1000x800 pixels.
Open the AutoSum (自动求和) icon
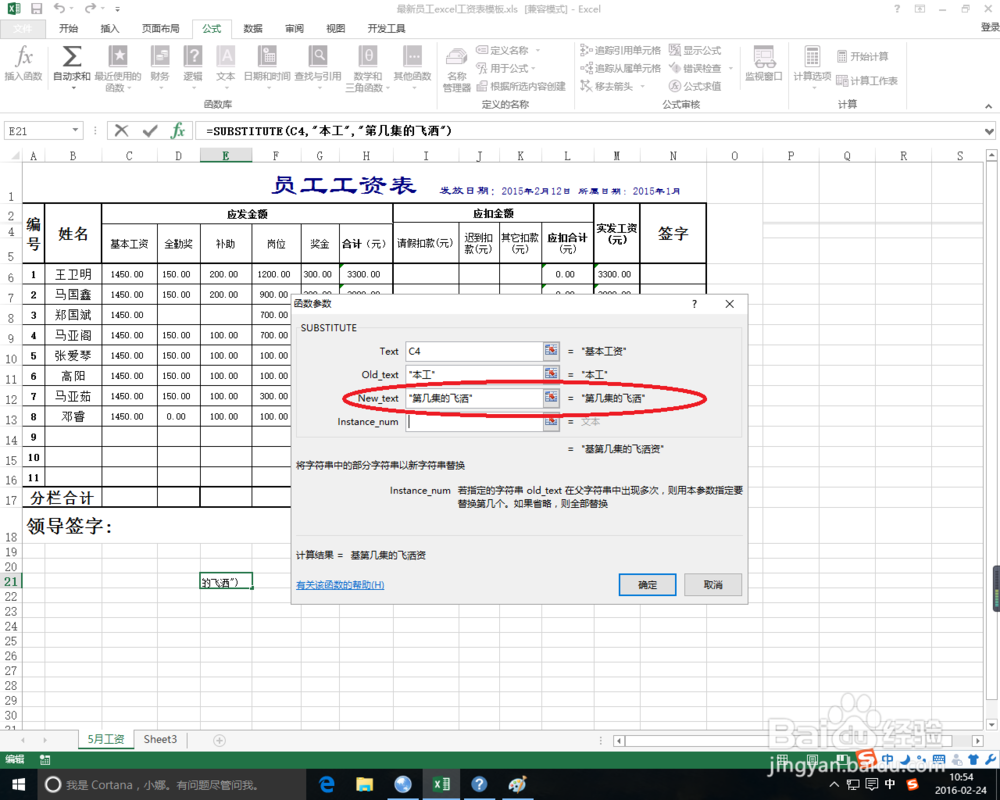pos(71,65)
